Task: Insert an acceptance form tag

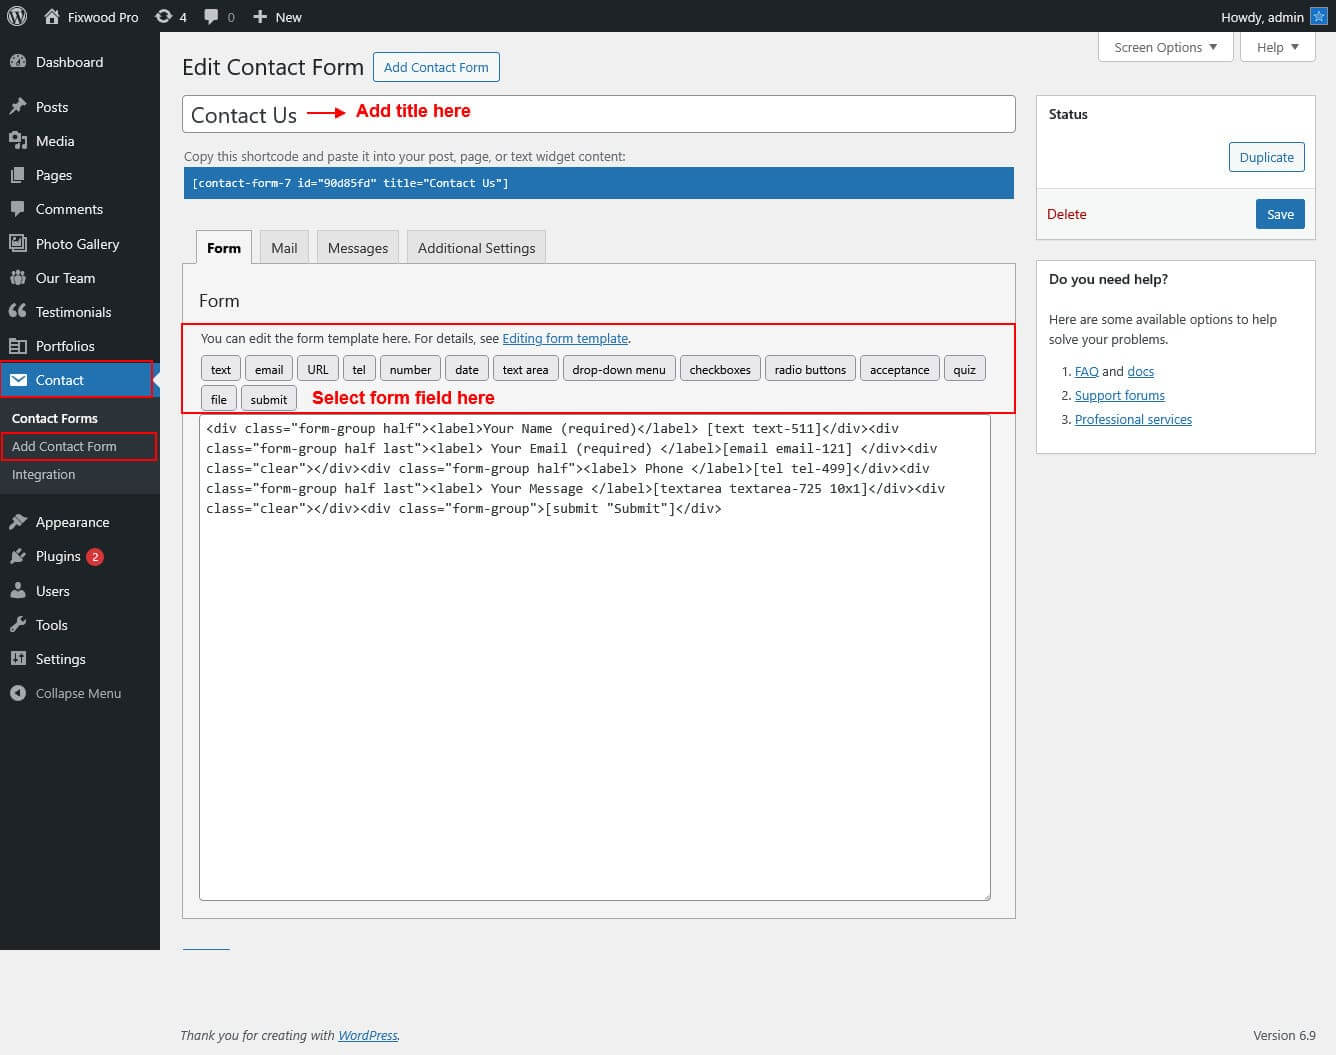Action: (899, 369)
